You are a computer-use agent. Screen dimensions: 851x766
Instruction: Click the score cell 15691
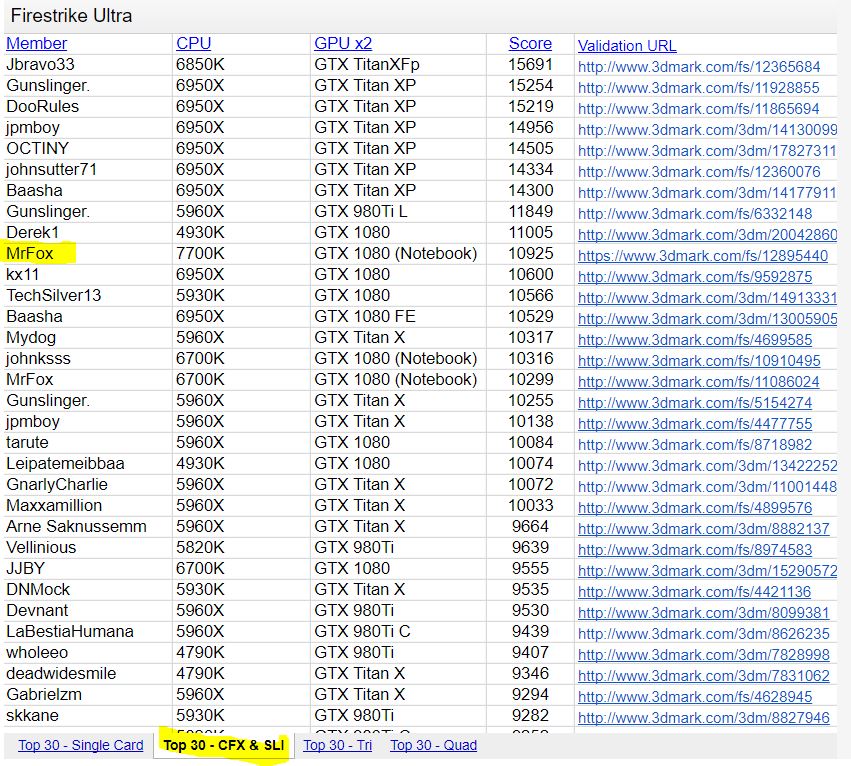pos(530,65)
